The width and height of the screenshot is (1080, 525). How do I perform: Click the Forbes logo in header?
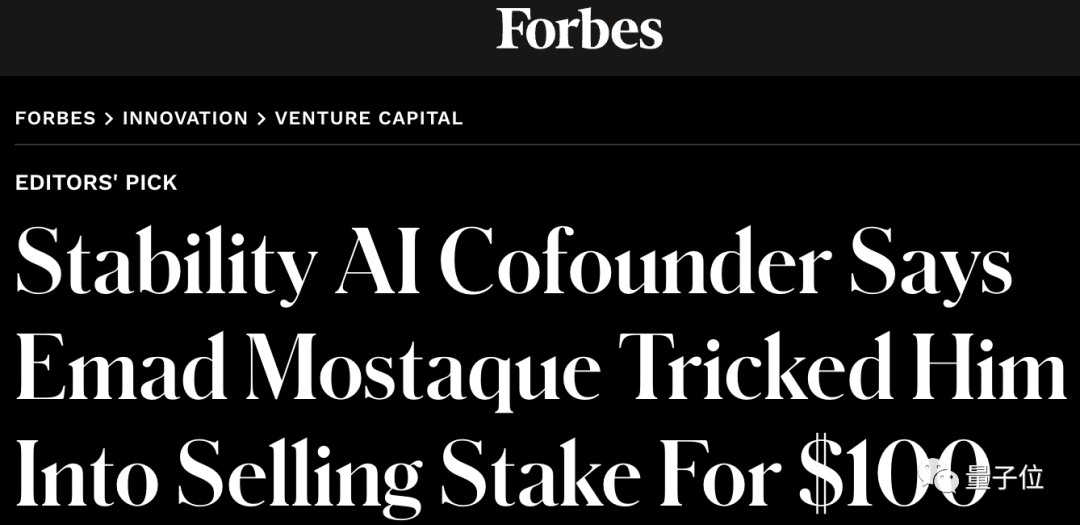(x=579, y=30)
